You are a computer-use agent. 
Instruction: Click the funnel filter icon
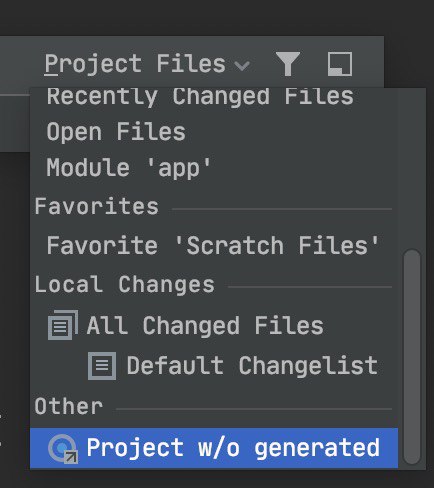(288, 64)
